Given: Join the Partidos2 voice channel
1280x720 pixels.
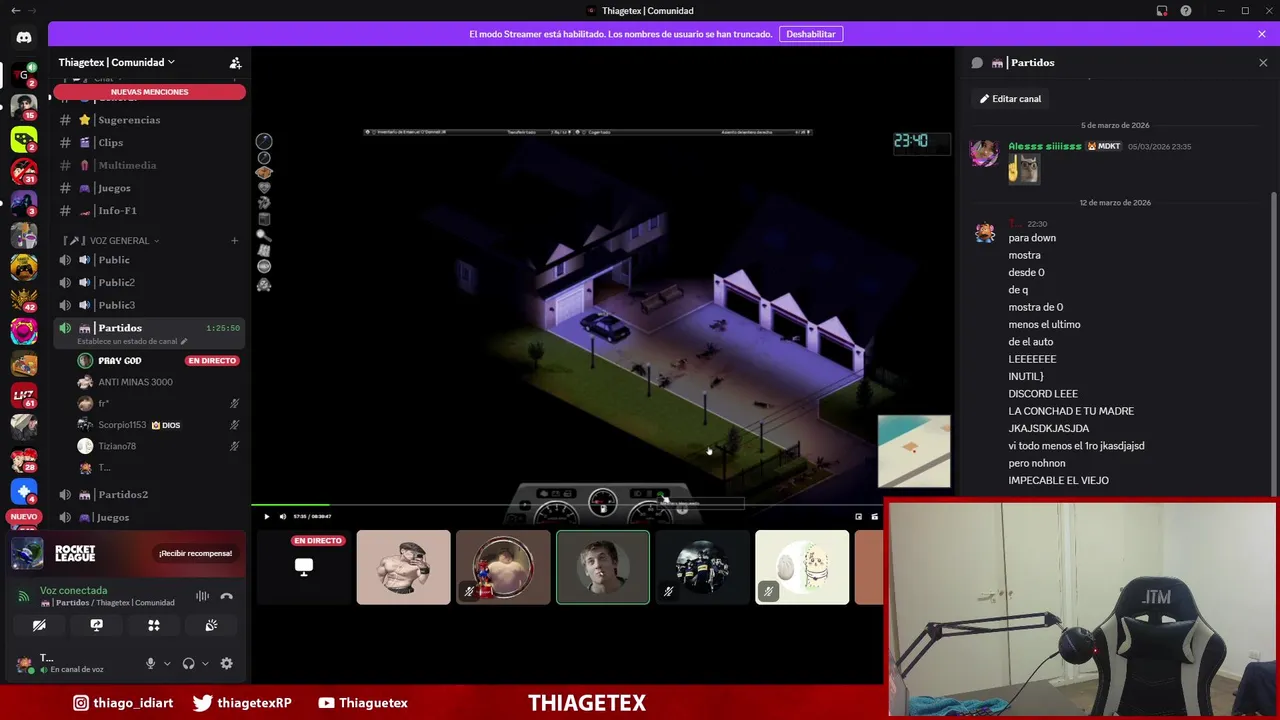Looking at the screenshot, I should click(149, 495).
